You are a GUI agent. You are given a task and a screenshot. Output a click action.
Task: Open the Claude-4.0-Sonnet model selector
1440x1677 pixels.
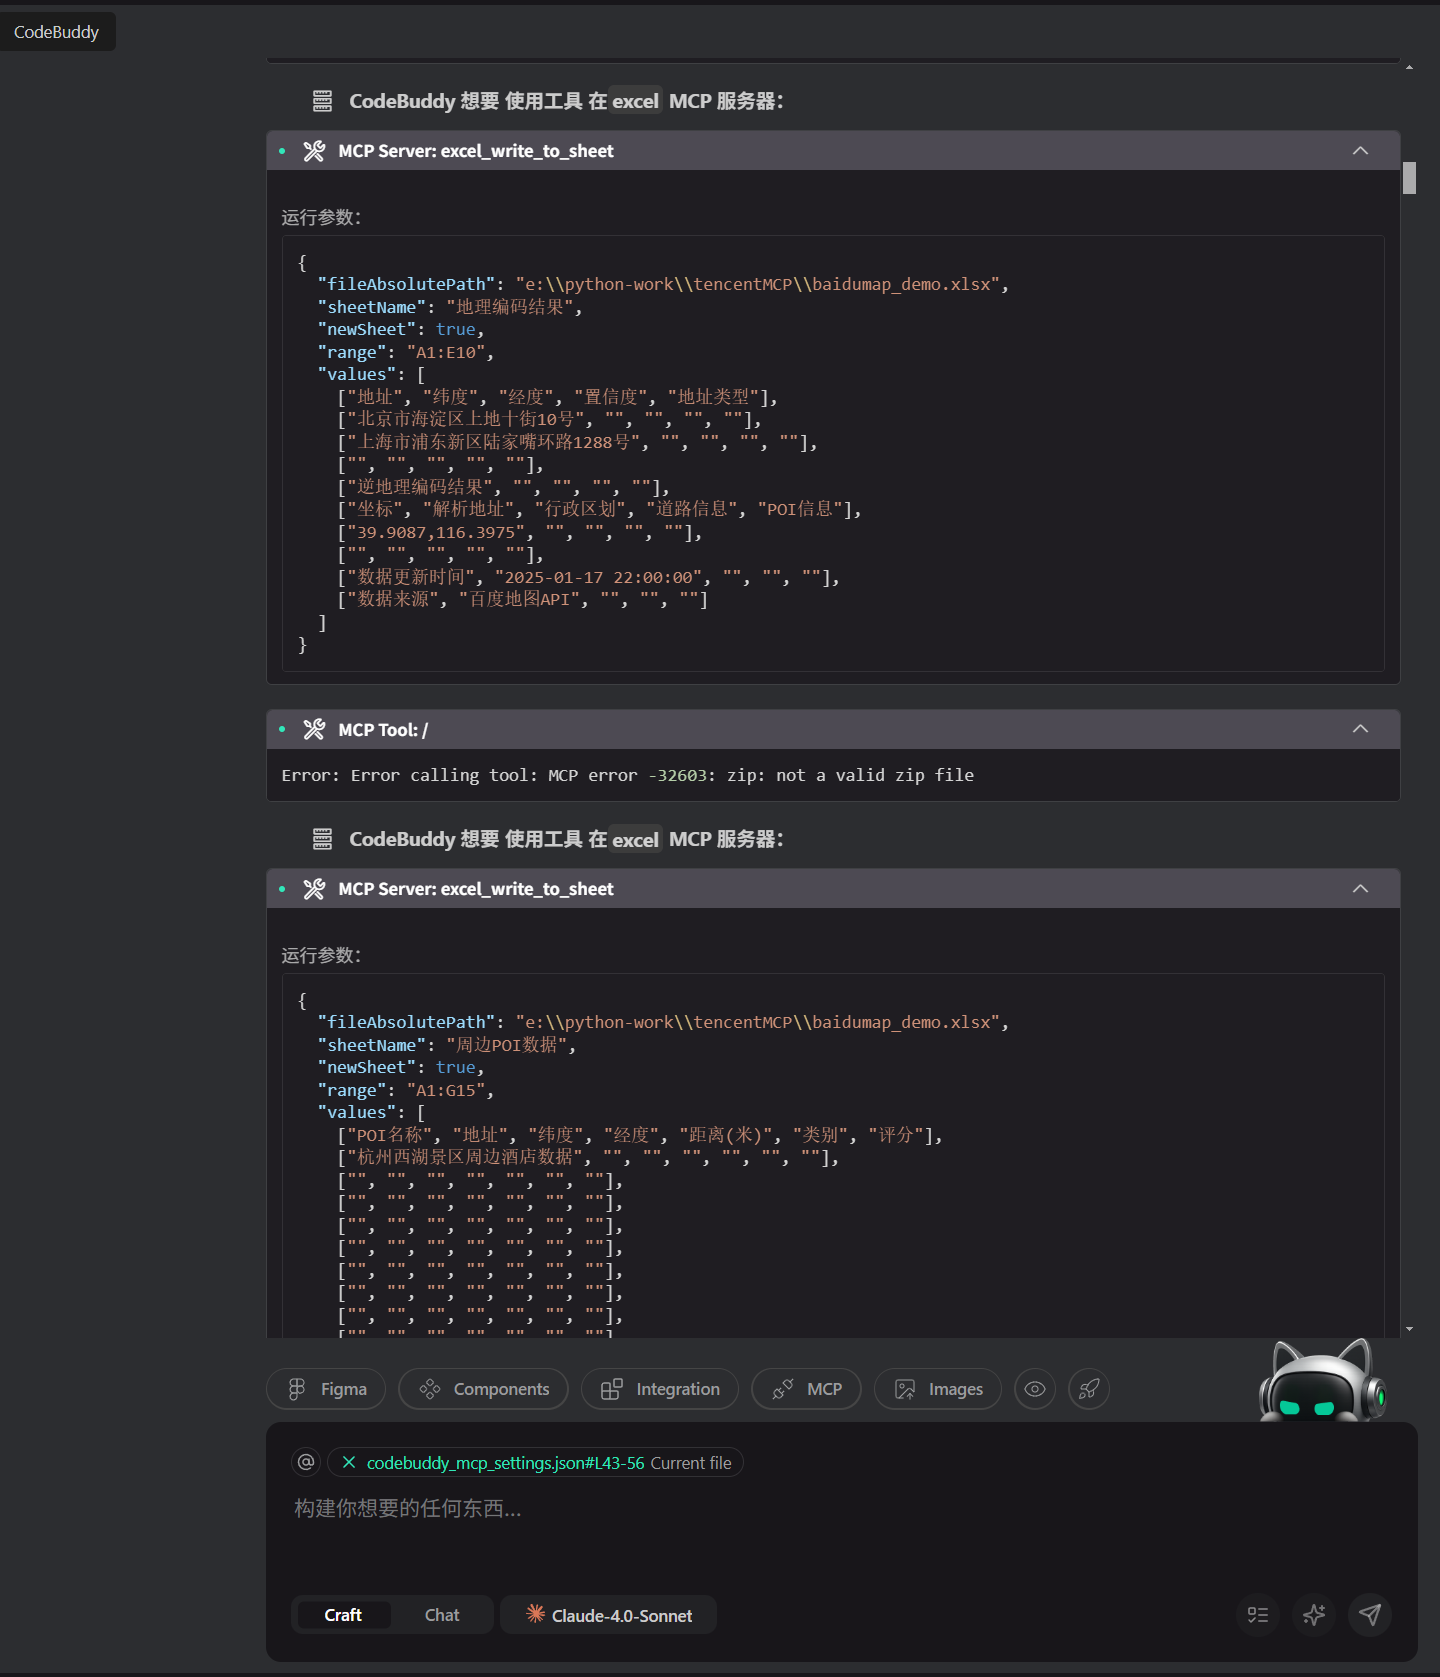click(x=608, y=1615)
